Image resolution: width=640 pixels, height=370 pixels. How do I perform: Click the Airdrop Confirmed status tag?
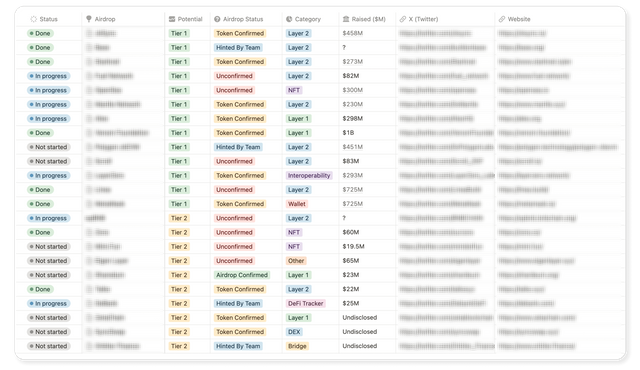(242, 275)
